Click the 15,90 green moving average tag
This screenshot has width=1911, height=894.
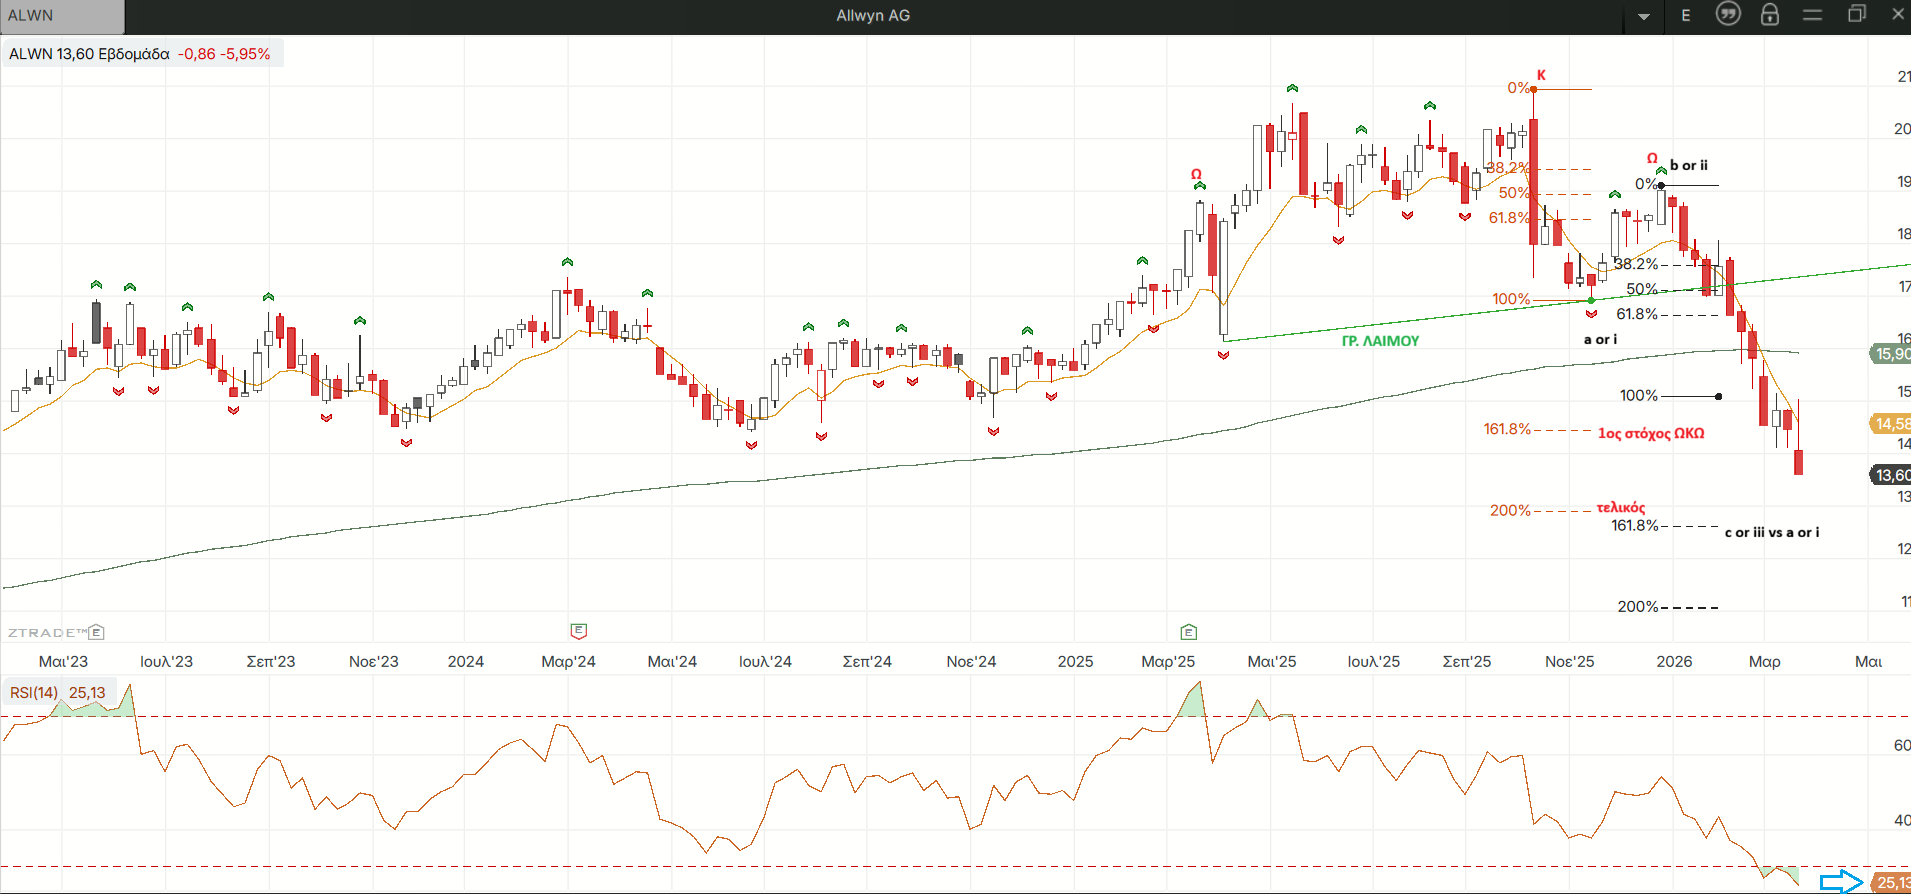pos(1891,353)
